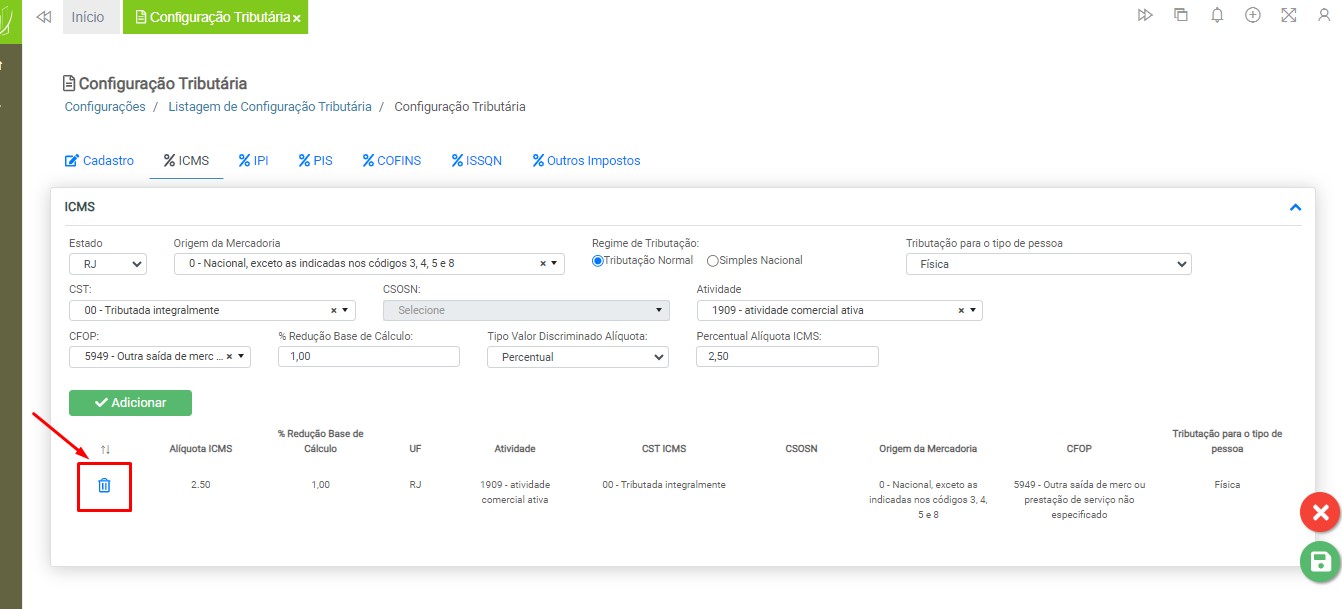
Task: Select the Simples Nacional radio button
Action: pyautogui.click(x=713, y=261)
